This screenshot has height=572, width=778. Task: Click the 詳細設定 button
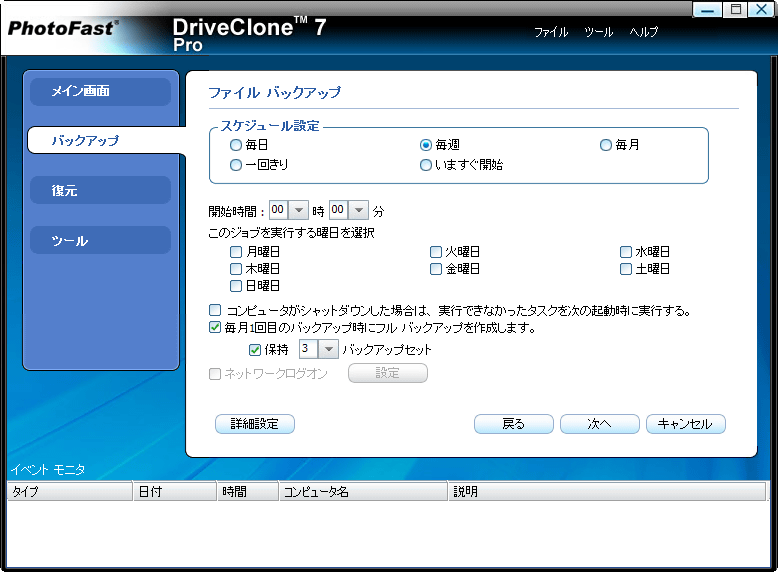255,424
